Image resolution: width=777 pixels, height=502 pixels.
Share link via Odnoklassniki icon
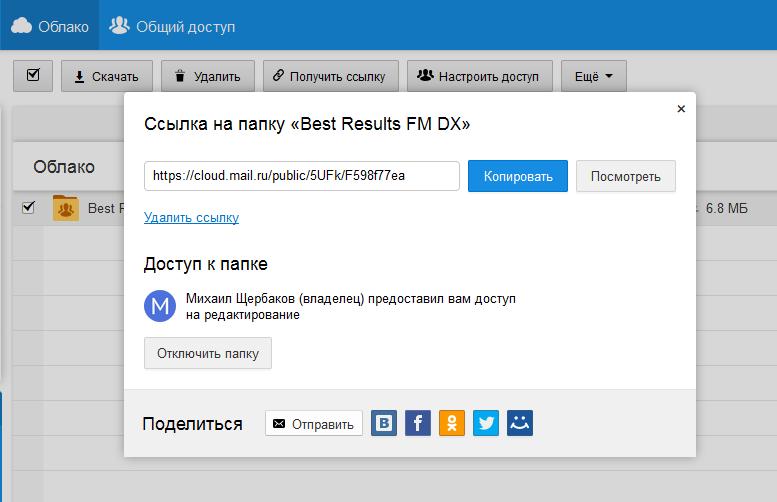(x=452, y=423)
